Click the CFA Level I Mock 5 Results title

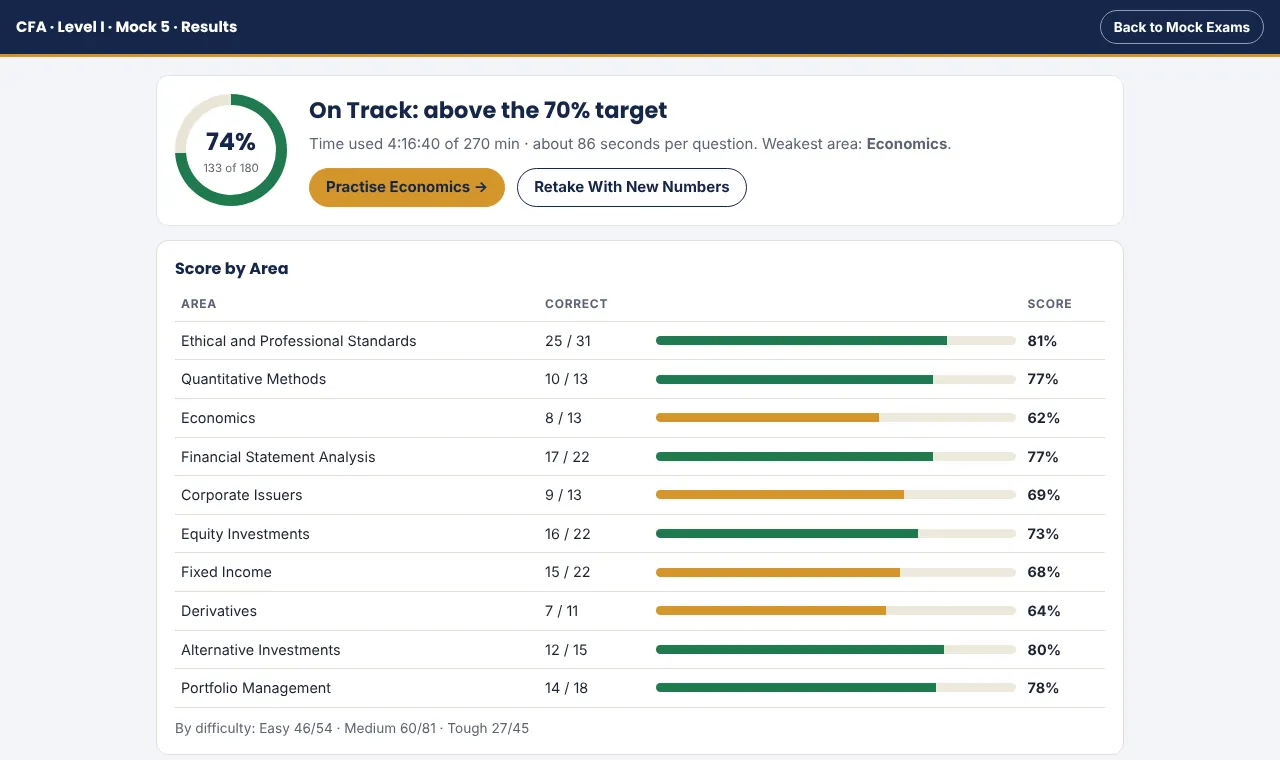(x=127, y=27)
